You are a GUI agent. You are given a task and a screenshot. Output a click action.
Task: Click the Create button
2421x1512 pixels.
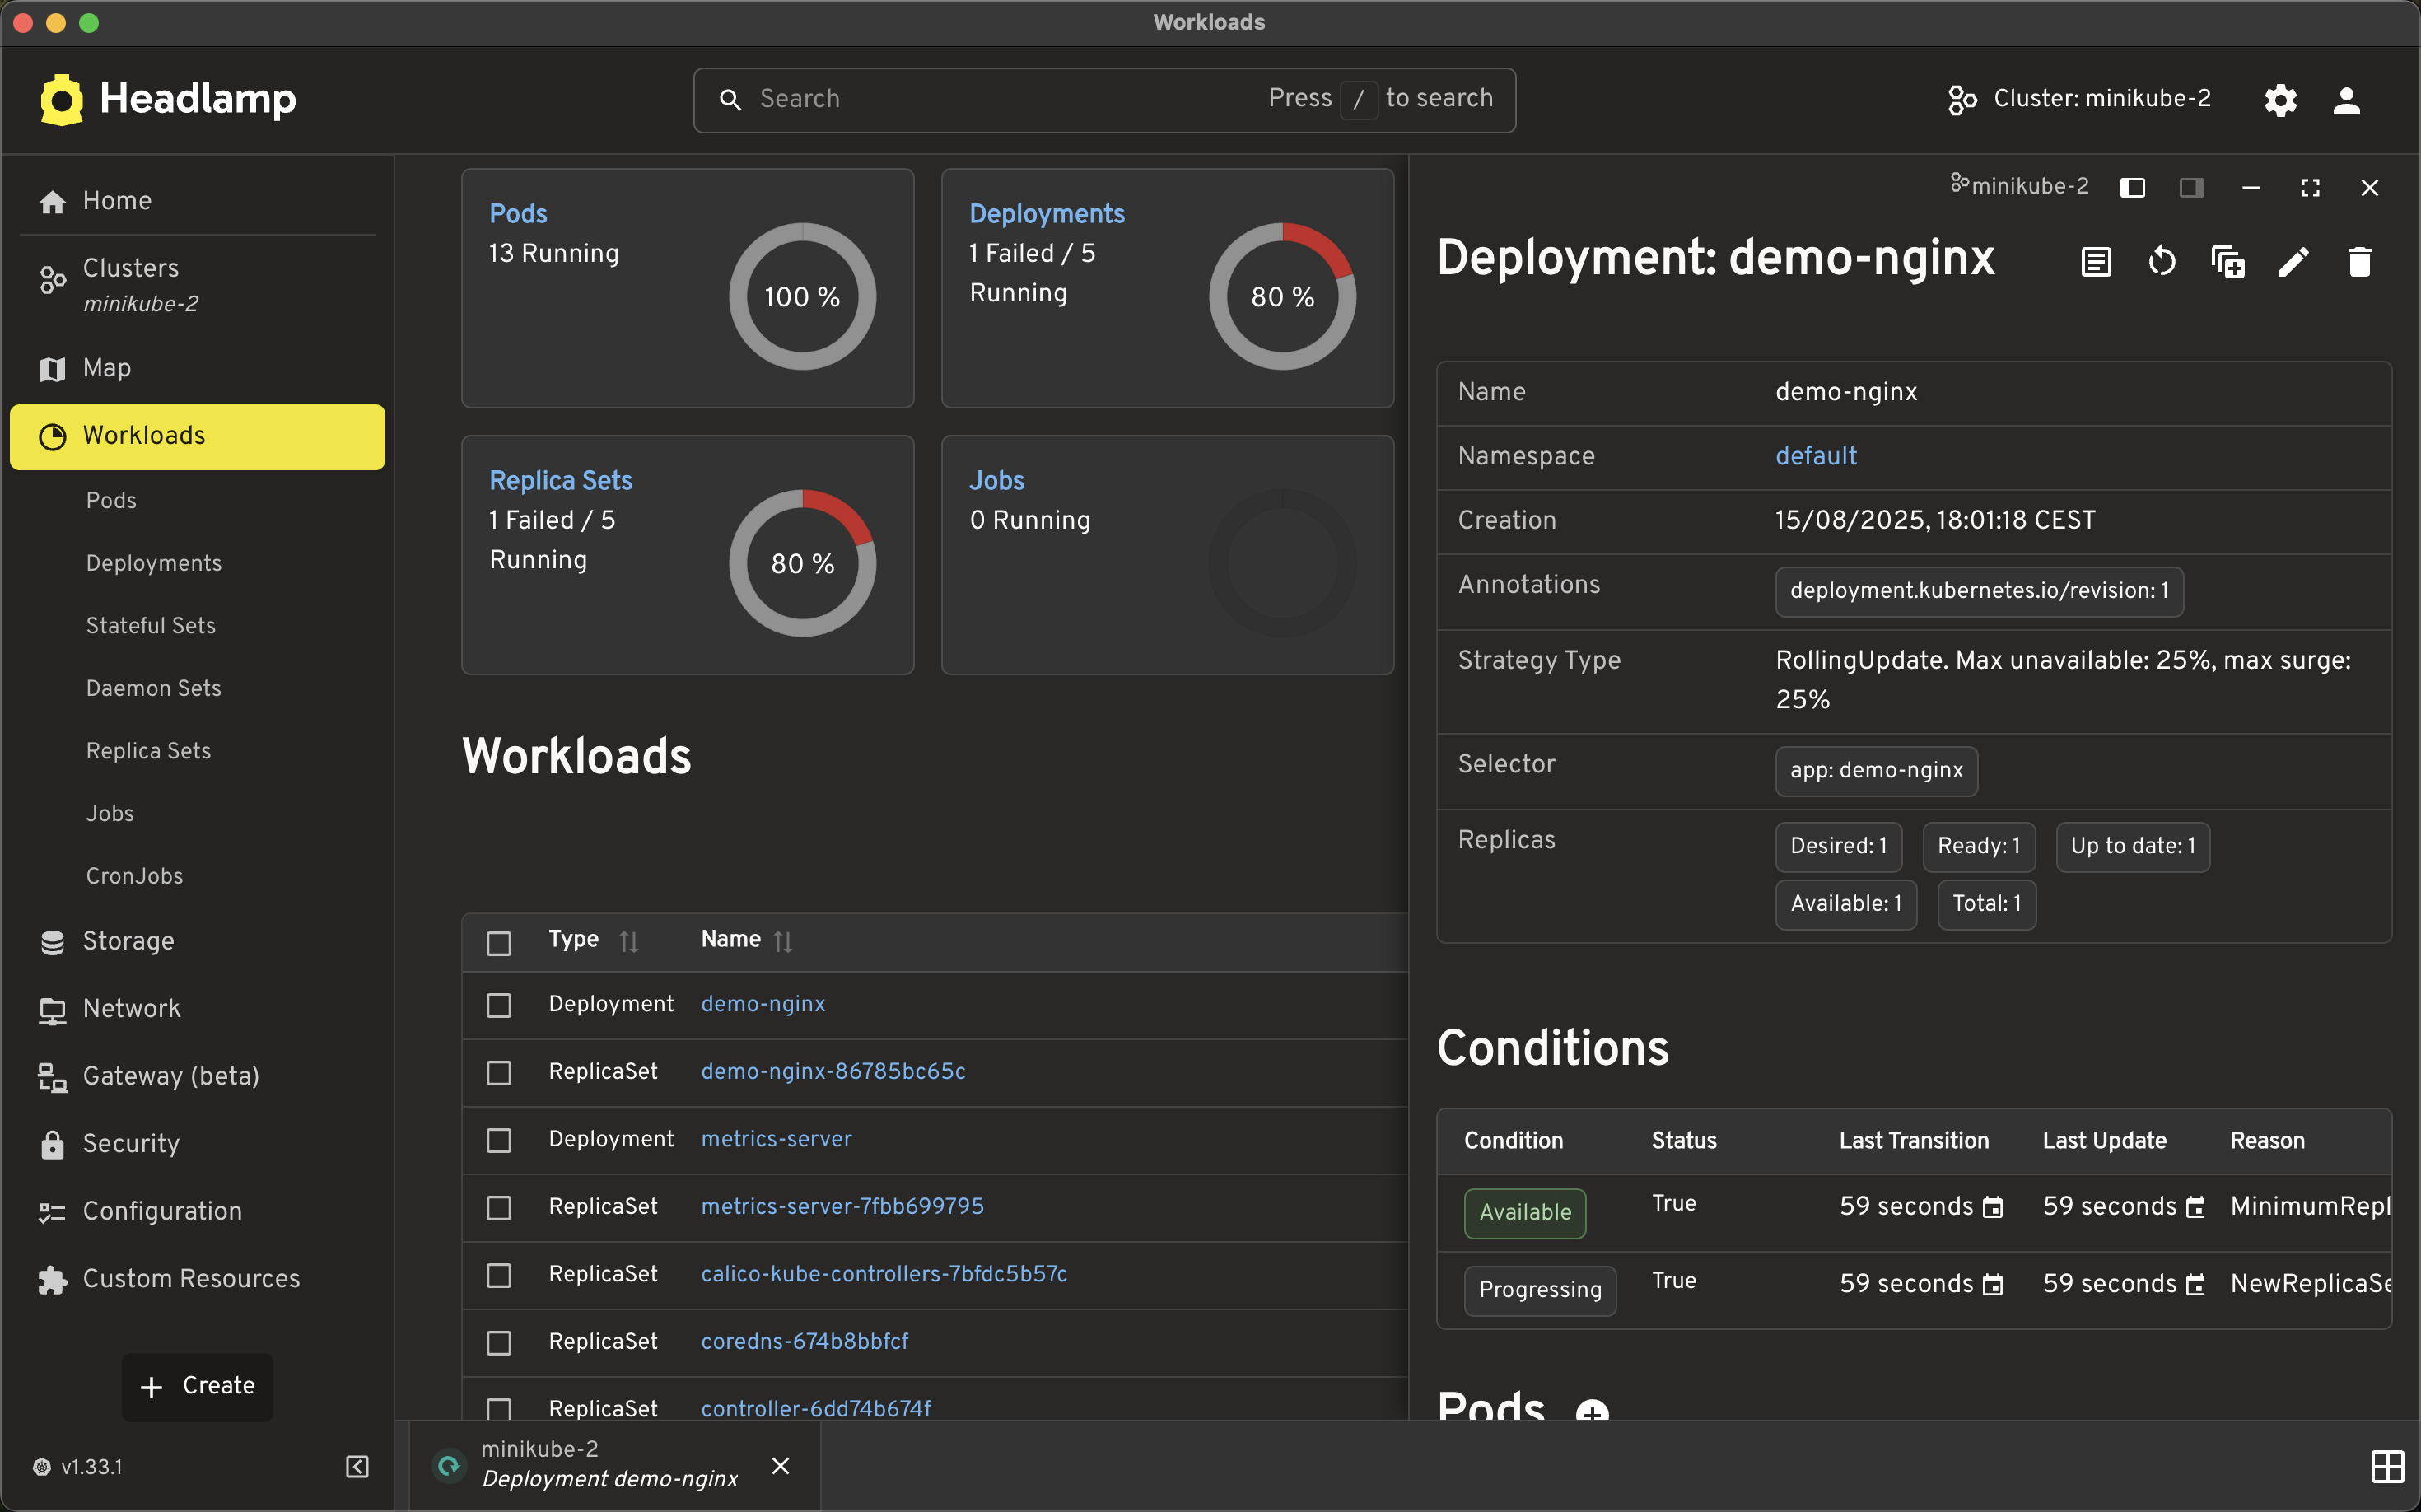pyautogui.click(x=198, y=1386)
